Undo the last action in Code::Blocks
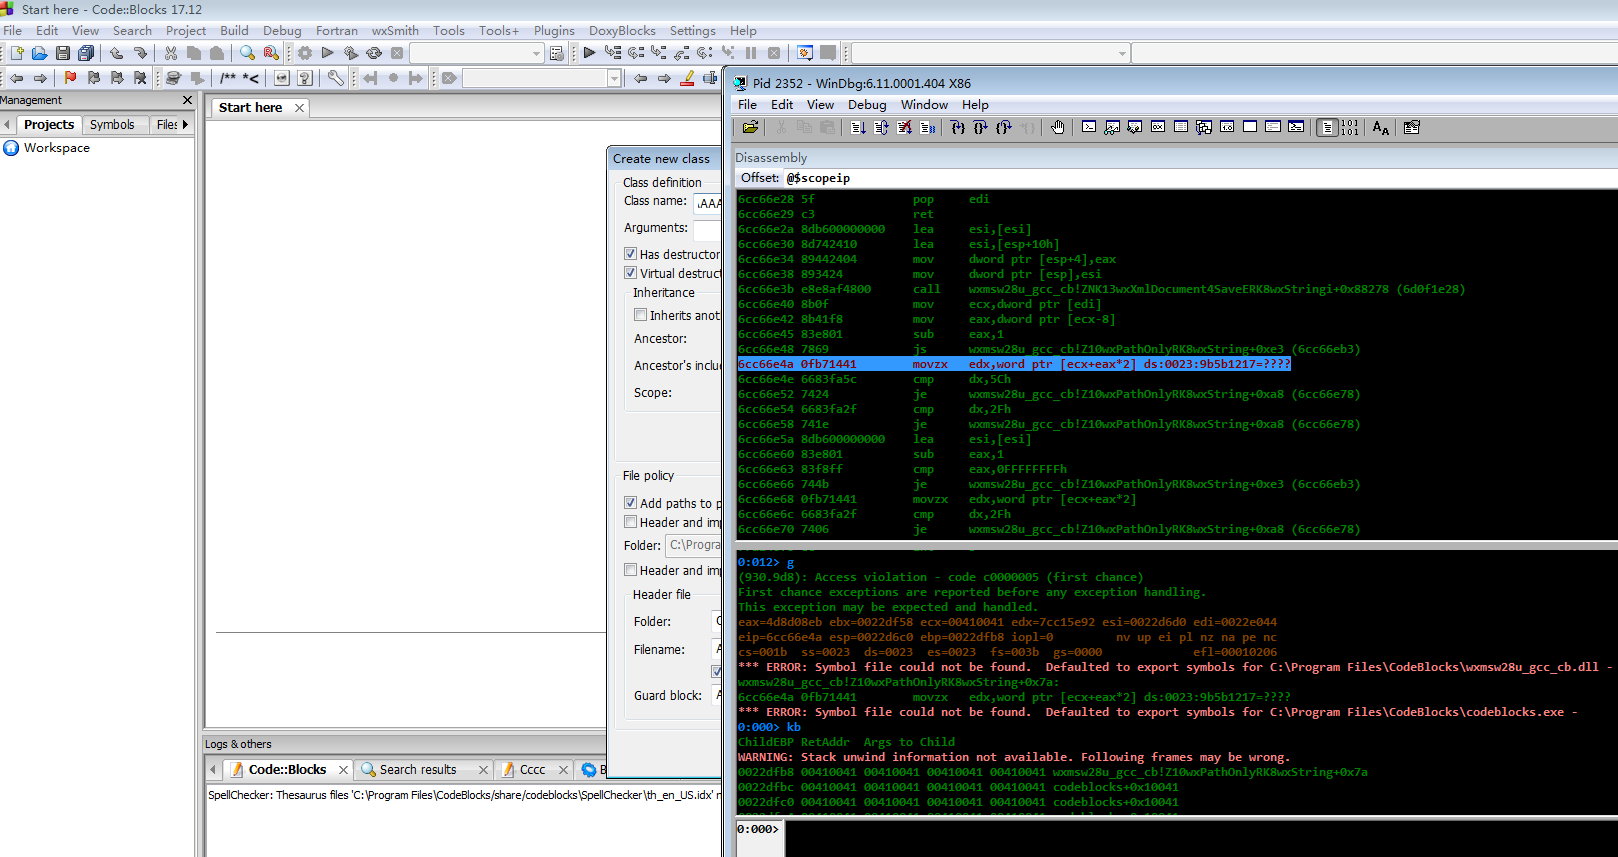 click(x=117, y=53)
